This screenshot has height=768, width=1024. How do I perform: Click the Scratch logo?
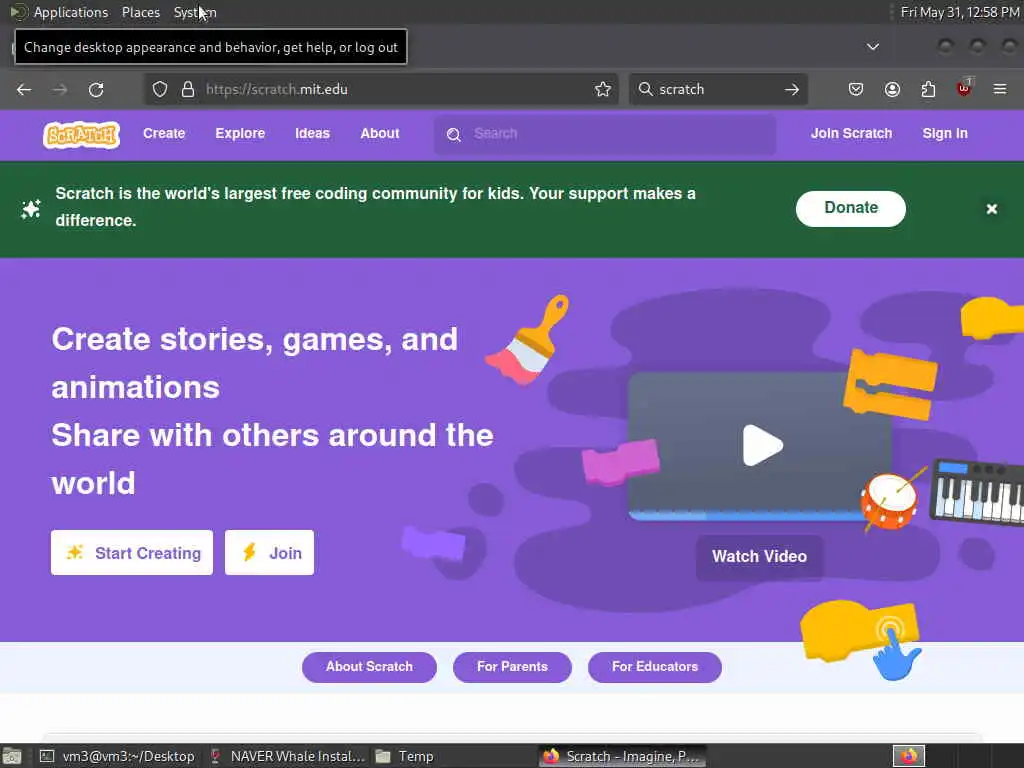tap(82, 135)
